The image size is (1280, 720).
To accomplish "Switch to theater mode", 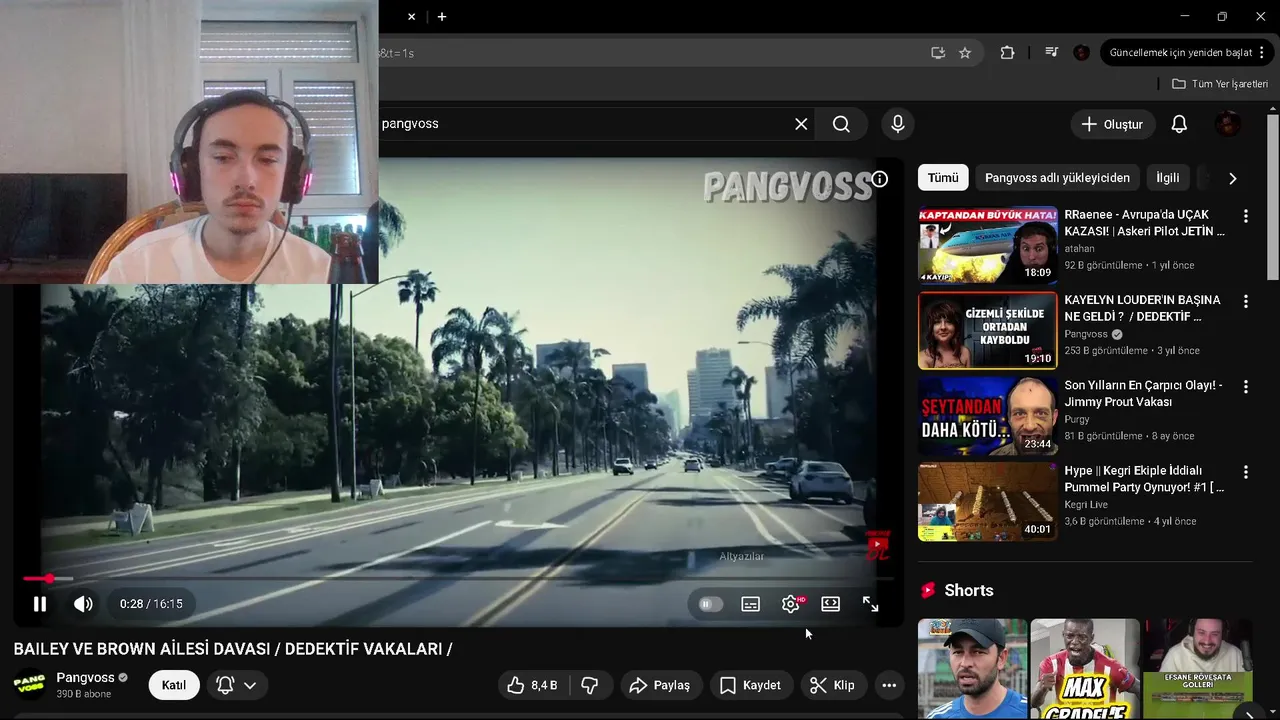I will tap(831, 604).
